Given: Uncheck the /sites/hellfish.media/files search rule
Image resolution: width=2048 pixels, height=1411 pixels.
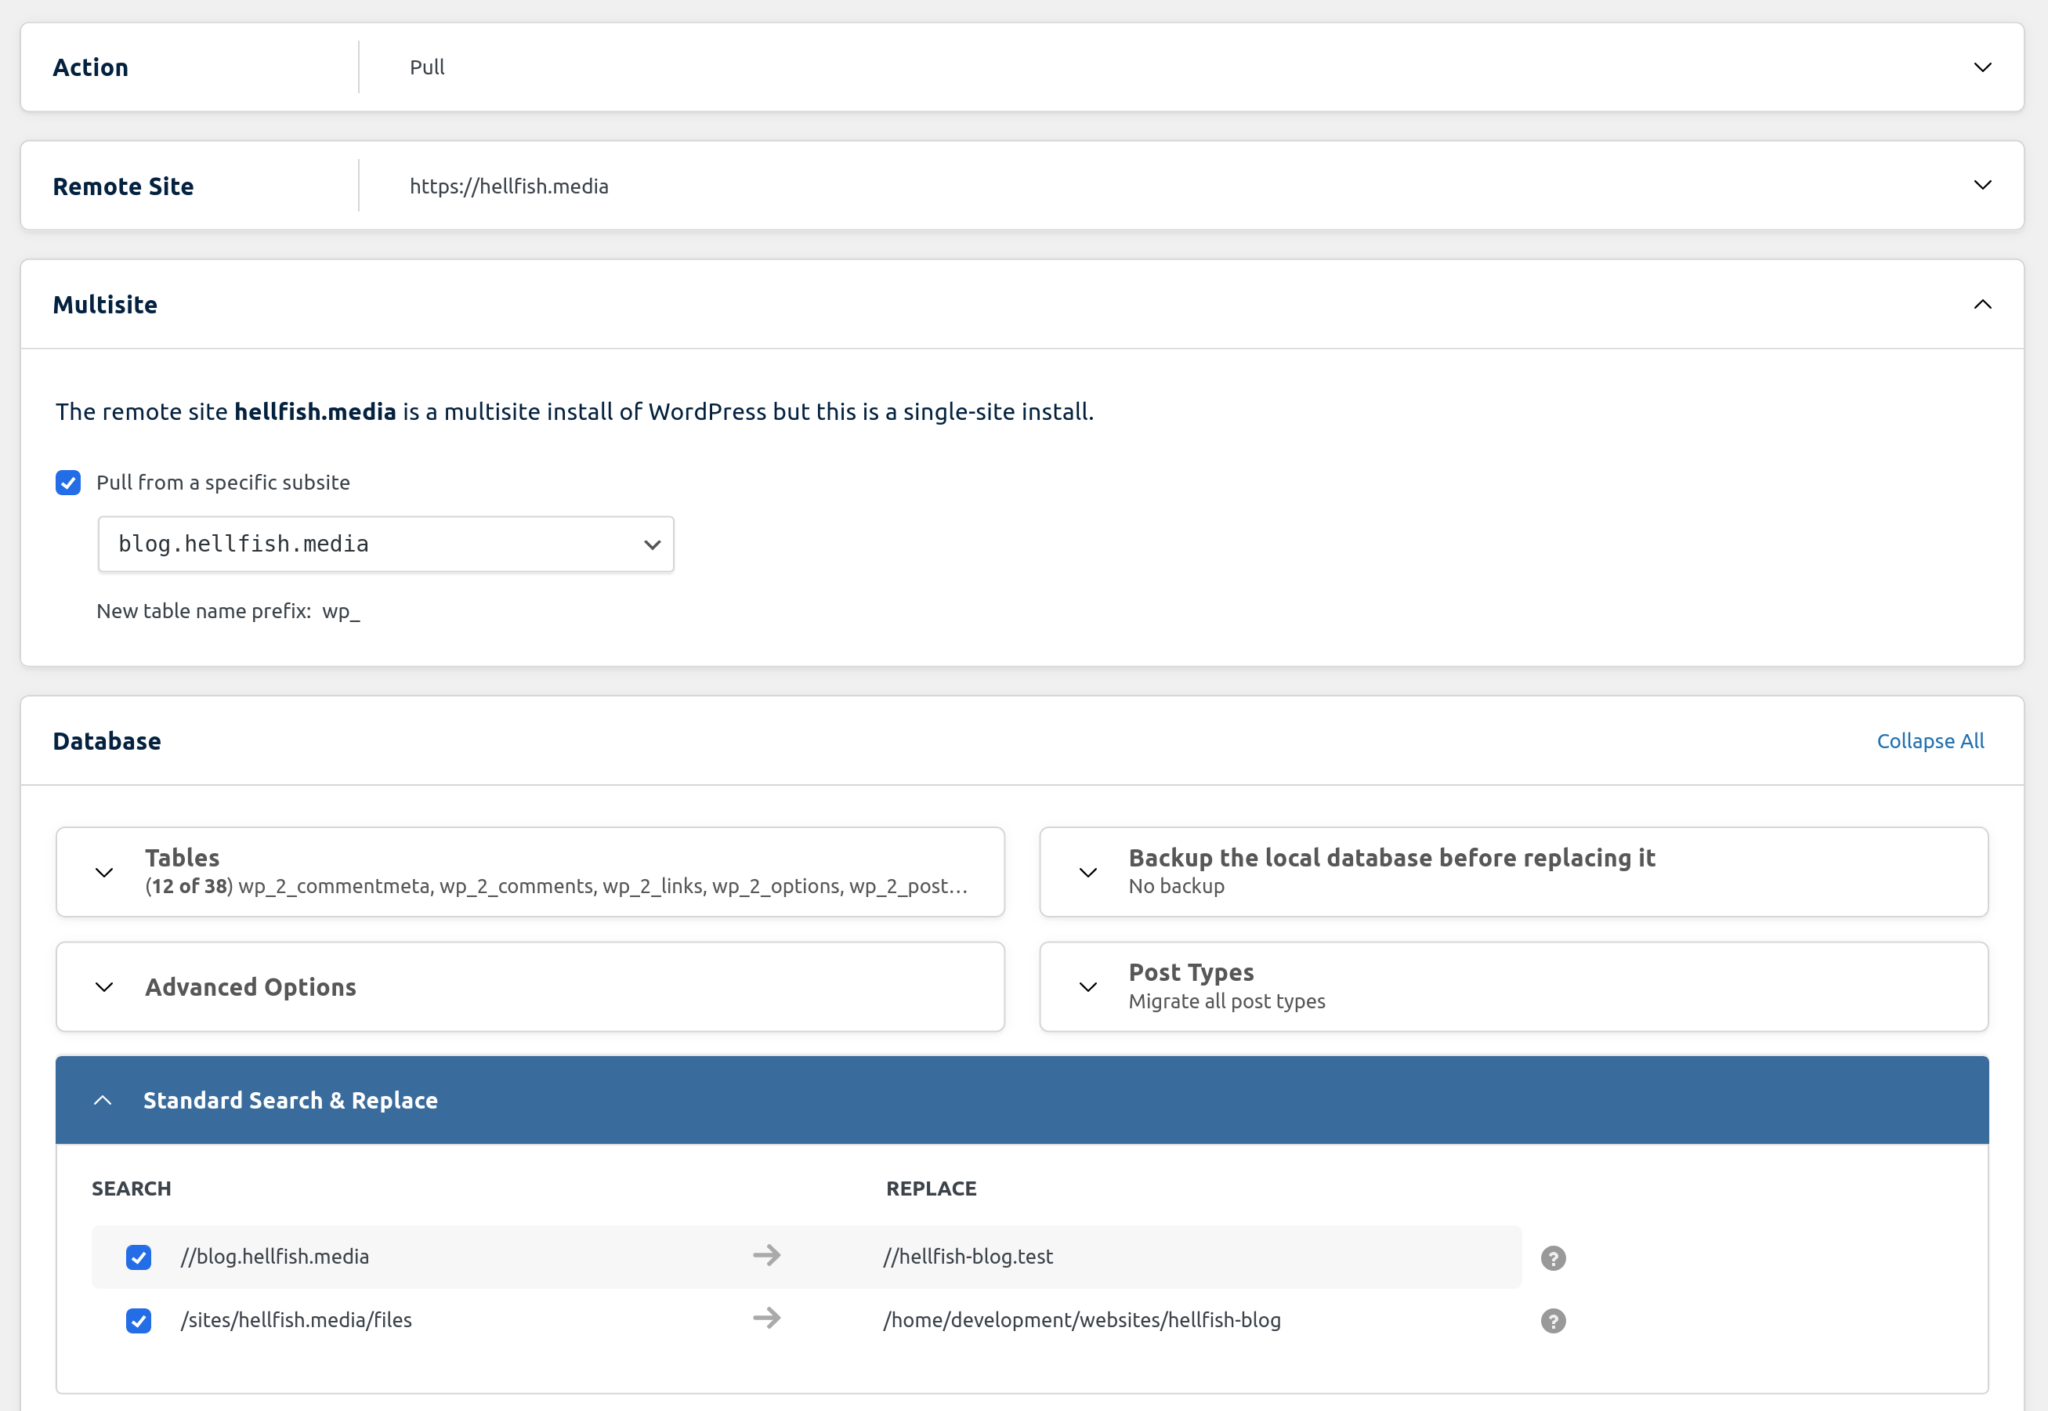Looking at the screenshot, I should pyautogui.click(x=139, y=1320).
